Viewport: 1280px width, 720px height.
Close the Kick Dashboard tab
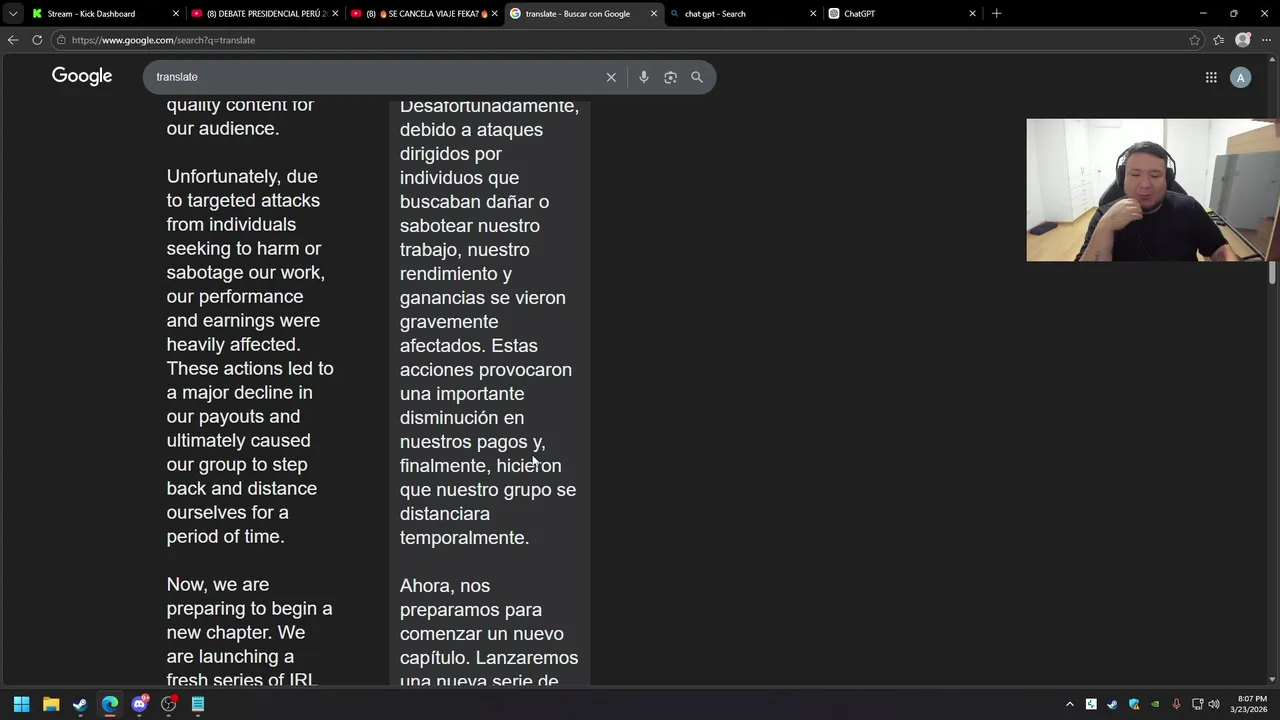176,14
